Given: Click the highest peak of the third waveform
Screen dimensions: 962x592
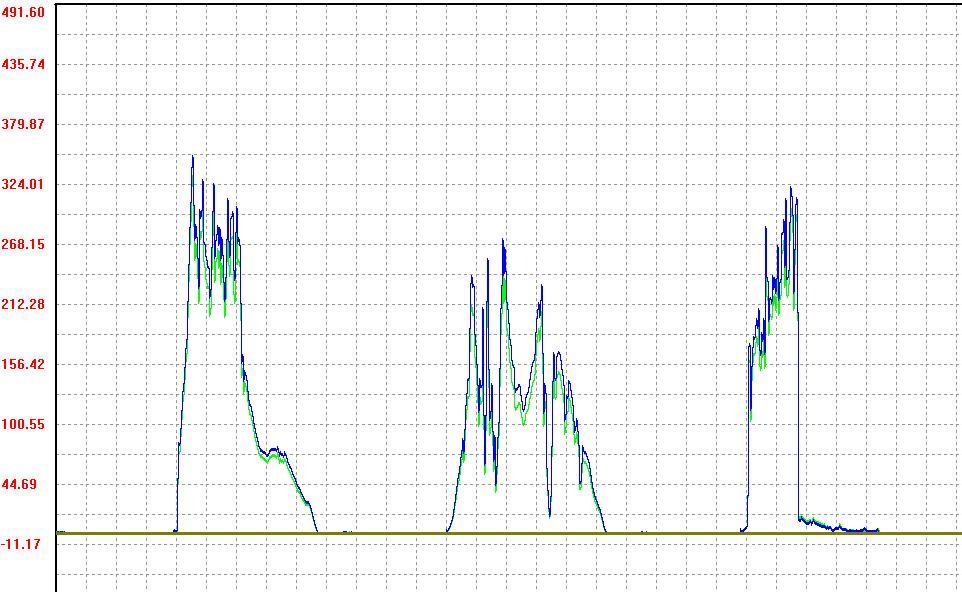Looking at the screenshot, I should [x=790, y=188].
